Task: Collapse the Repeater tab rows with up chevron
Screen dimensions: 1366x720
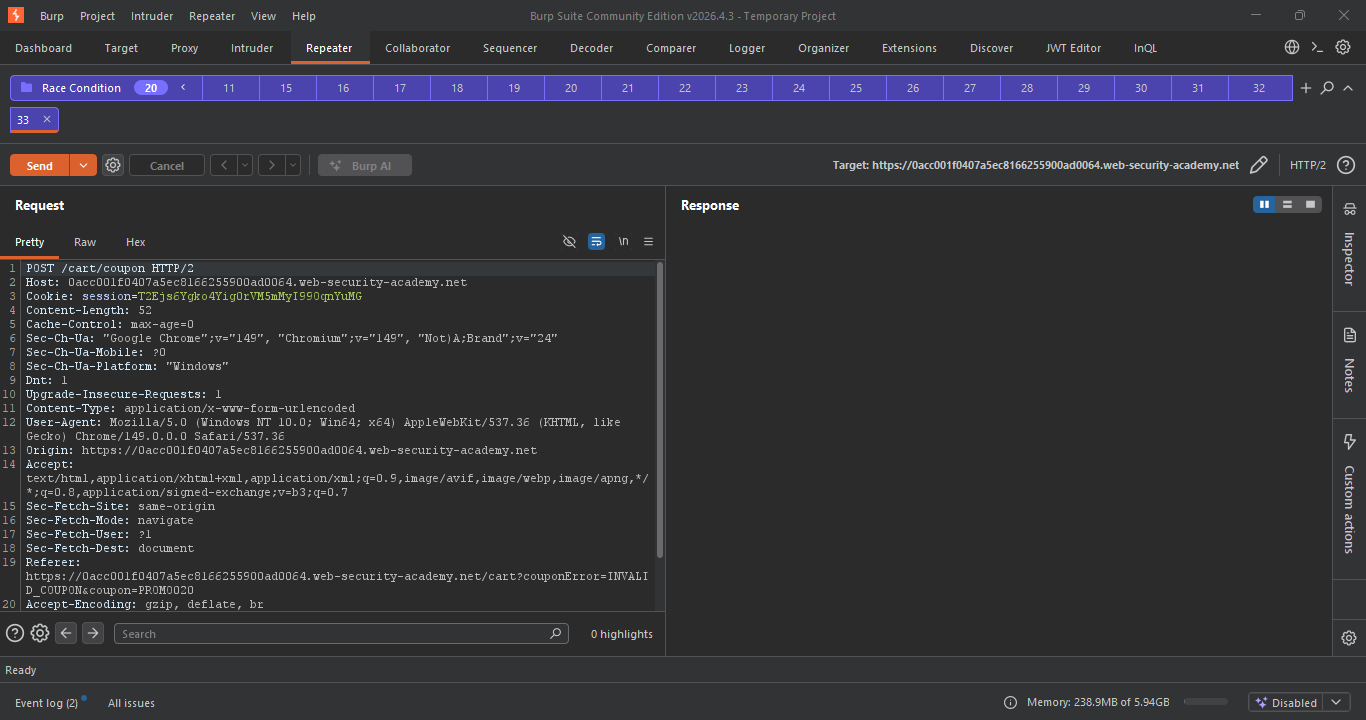Action: coord(1348,88)
